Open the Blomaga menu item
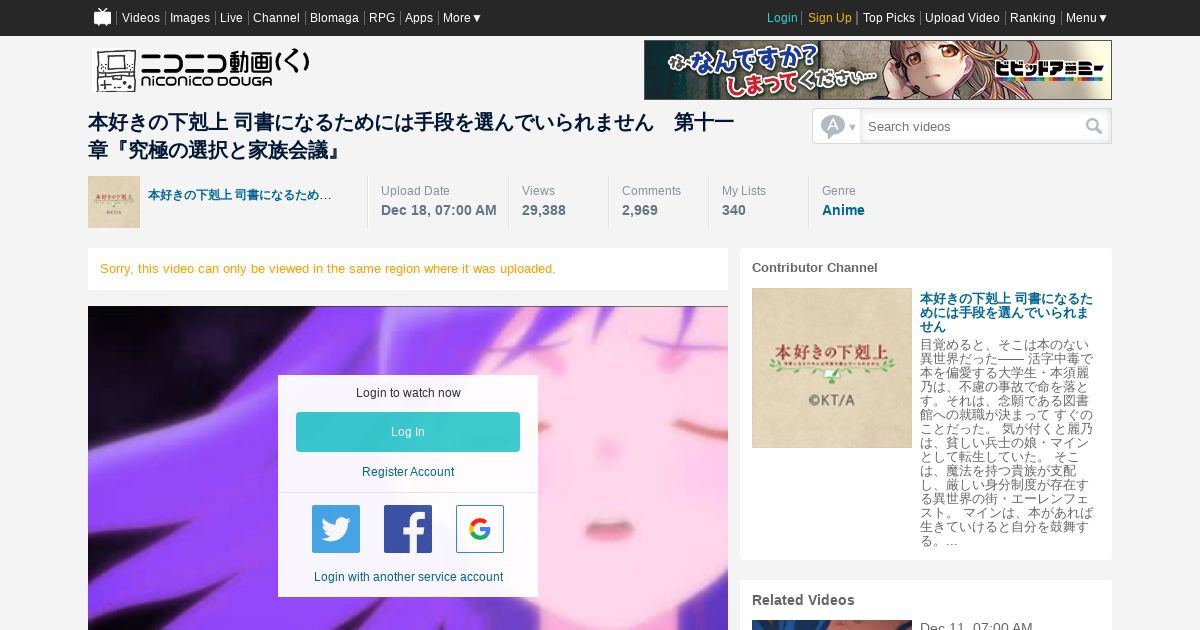 [x=334, y=18]
